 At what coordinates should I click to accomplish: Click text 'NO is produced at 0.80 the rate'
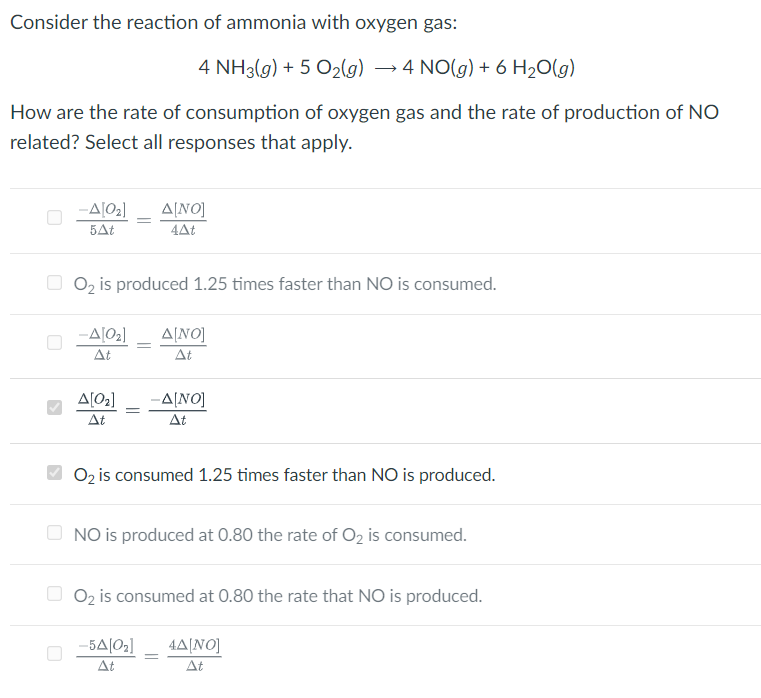[x=270, y=536]
